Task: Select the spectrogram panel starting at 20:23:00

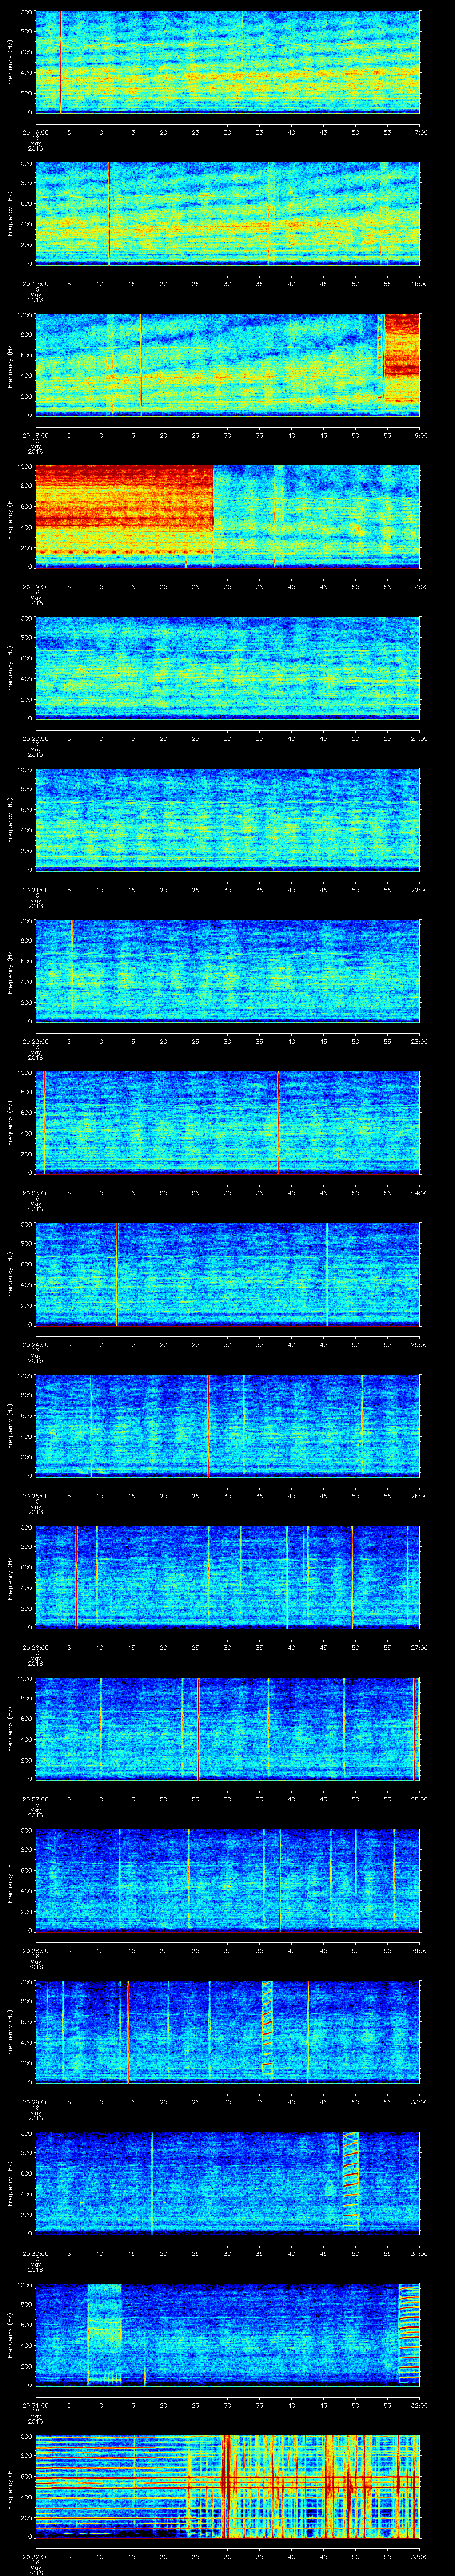Action: (227, 1122)
